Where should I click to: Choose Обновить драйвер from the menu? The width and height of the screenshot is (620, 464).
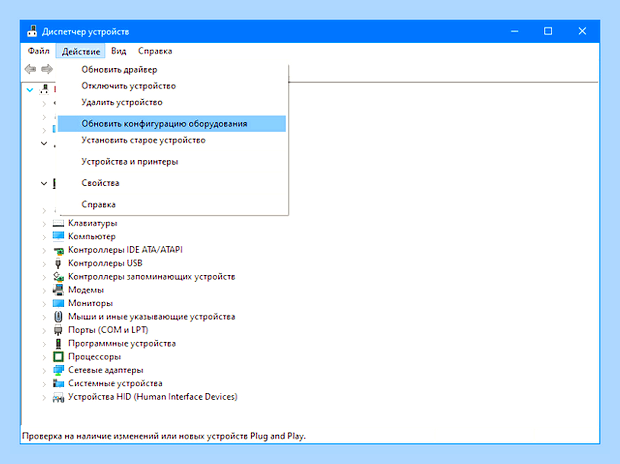[x=172, y=70]
